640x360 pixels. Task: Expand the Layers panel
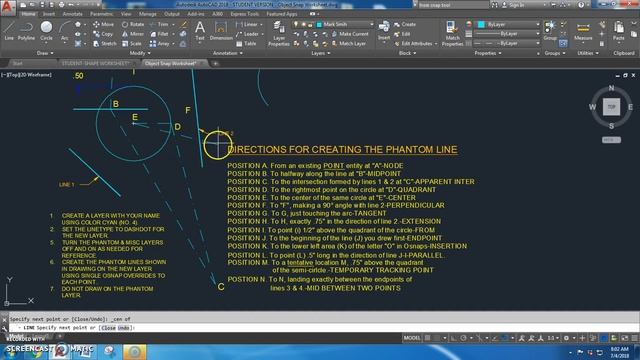pyautogui.click(x=321, y=53)
